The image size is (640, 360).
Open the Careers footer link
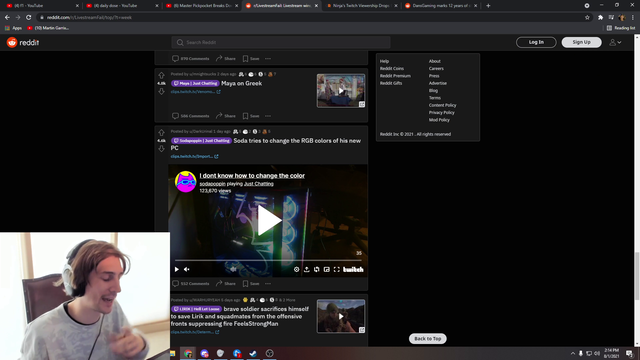(436, 69)
